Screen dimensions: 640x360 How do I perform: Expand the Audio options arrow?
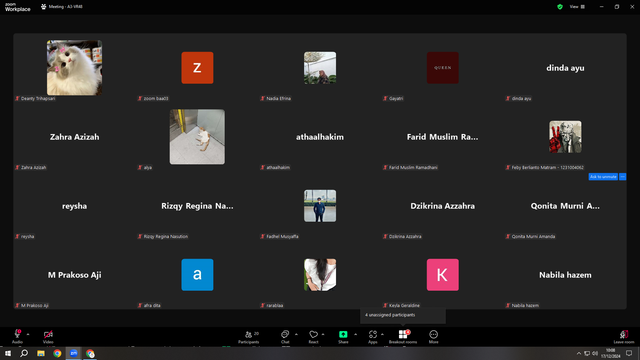[x=28, y=334]
